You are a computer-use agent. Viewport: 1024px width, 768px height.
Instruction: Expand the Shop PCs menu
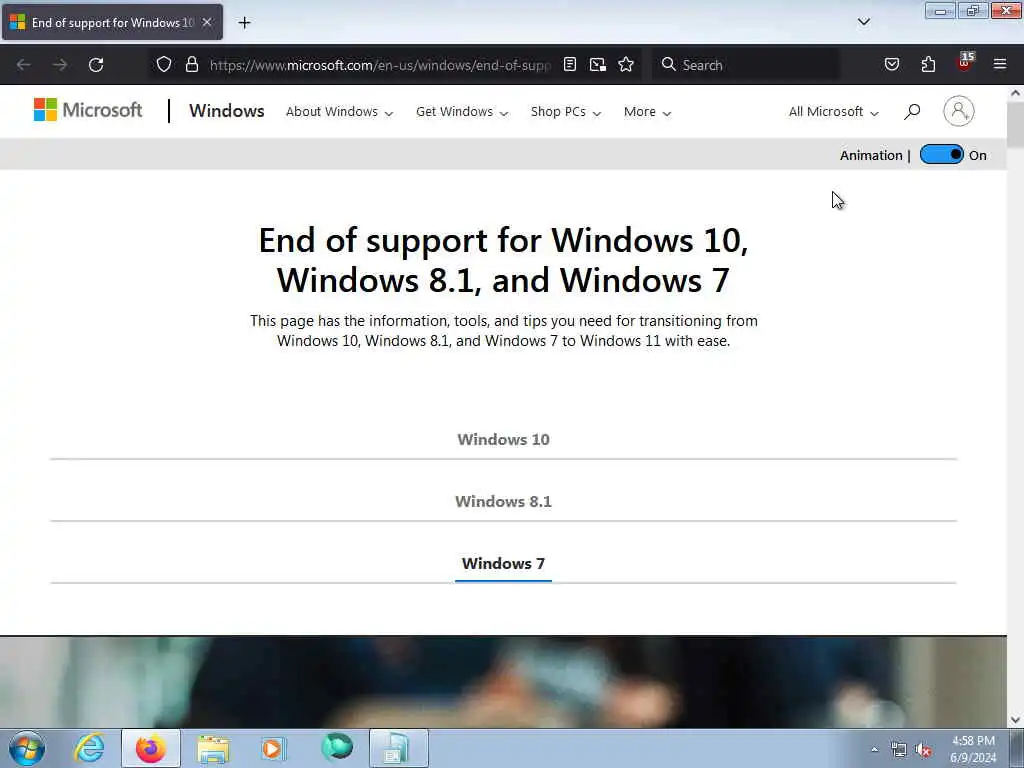[x=566, y=112]
